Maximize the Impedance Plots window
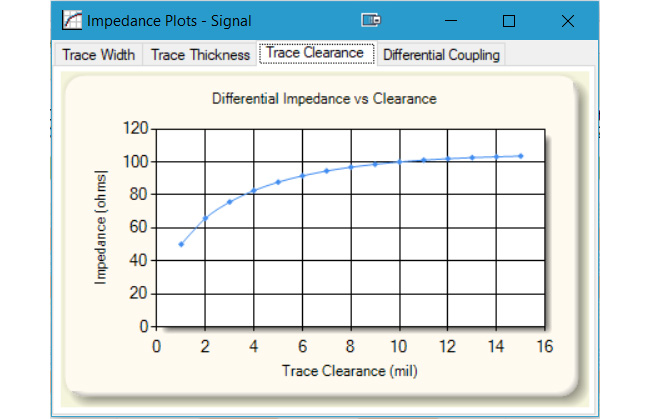Screen dimensions: 650x419 pyautogui.click(x=509, y=21)
